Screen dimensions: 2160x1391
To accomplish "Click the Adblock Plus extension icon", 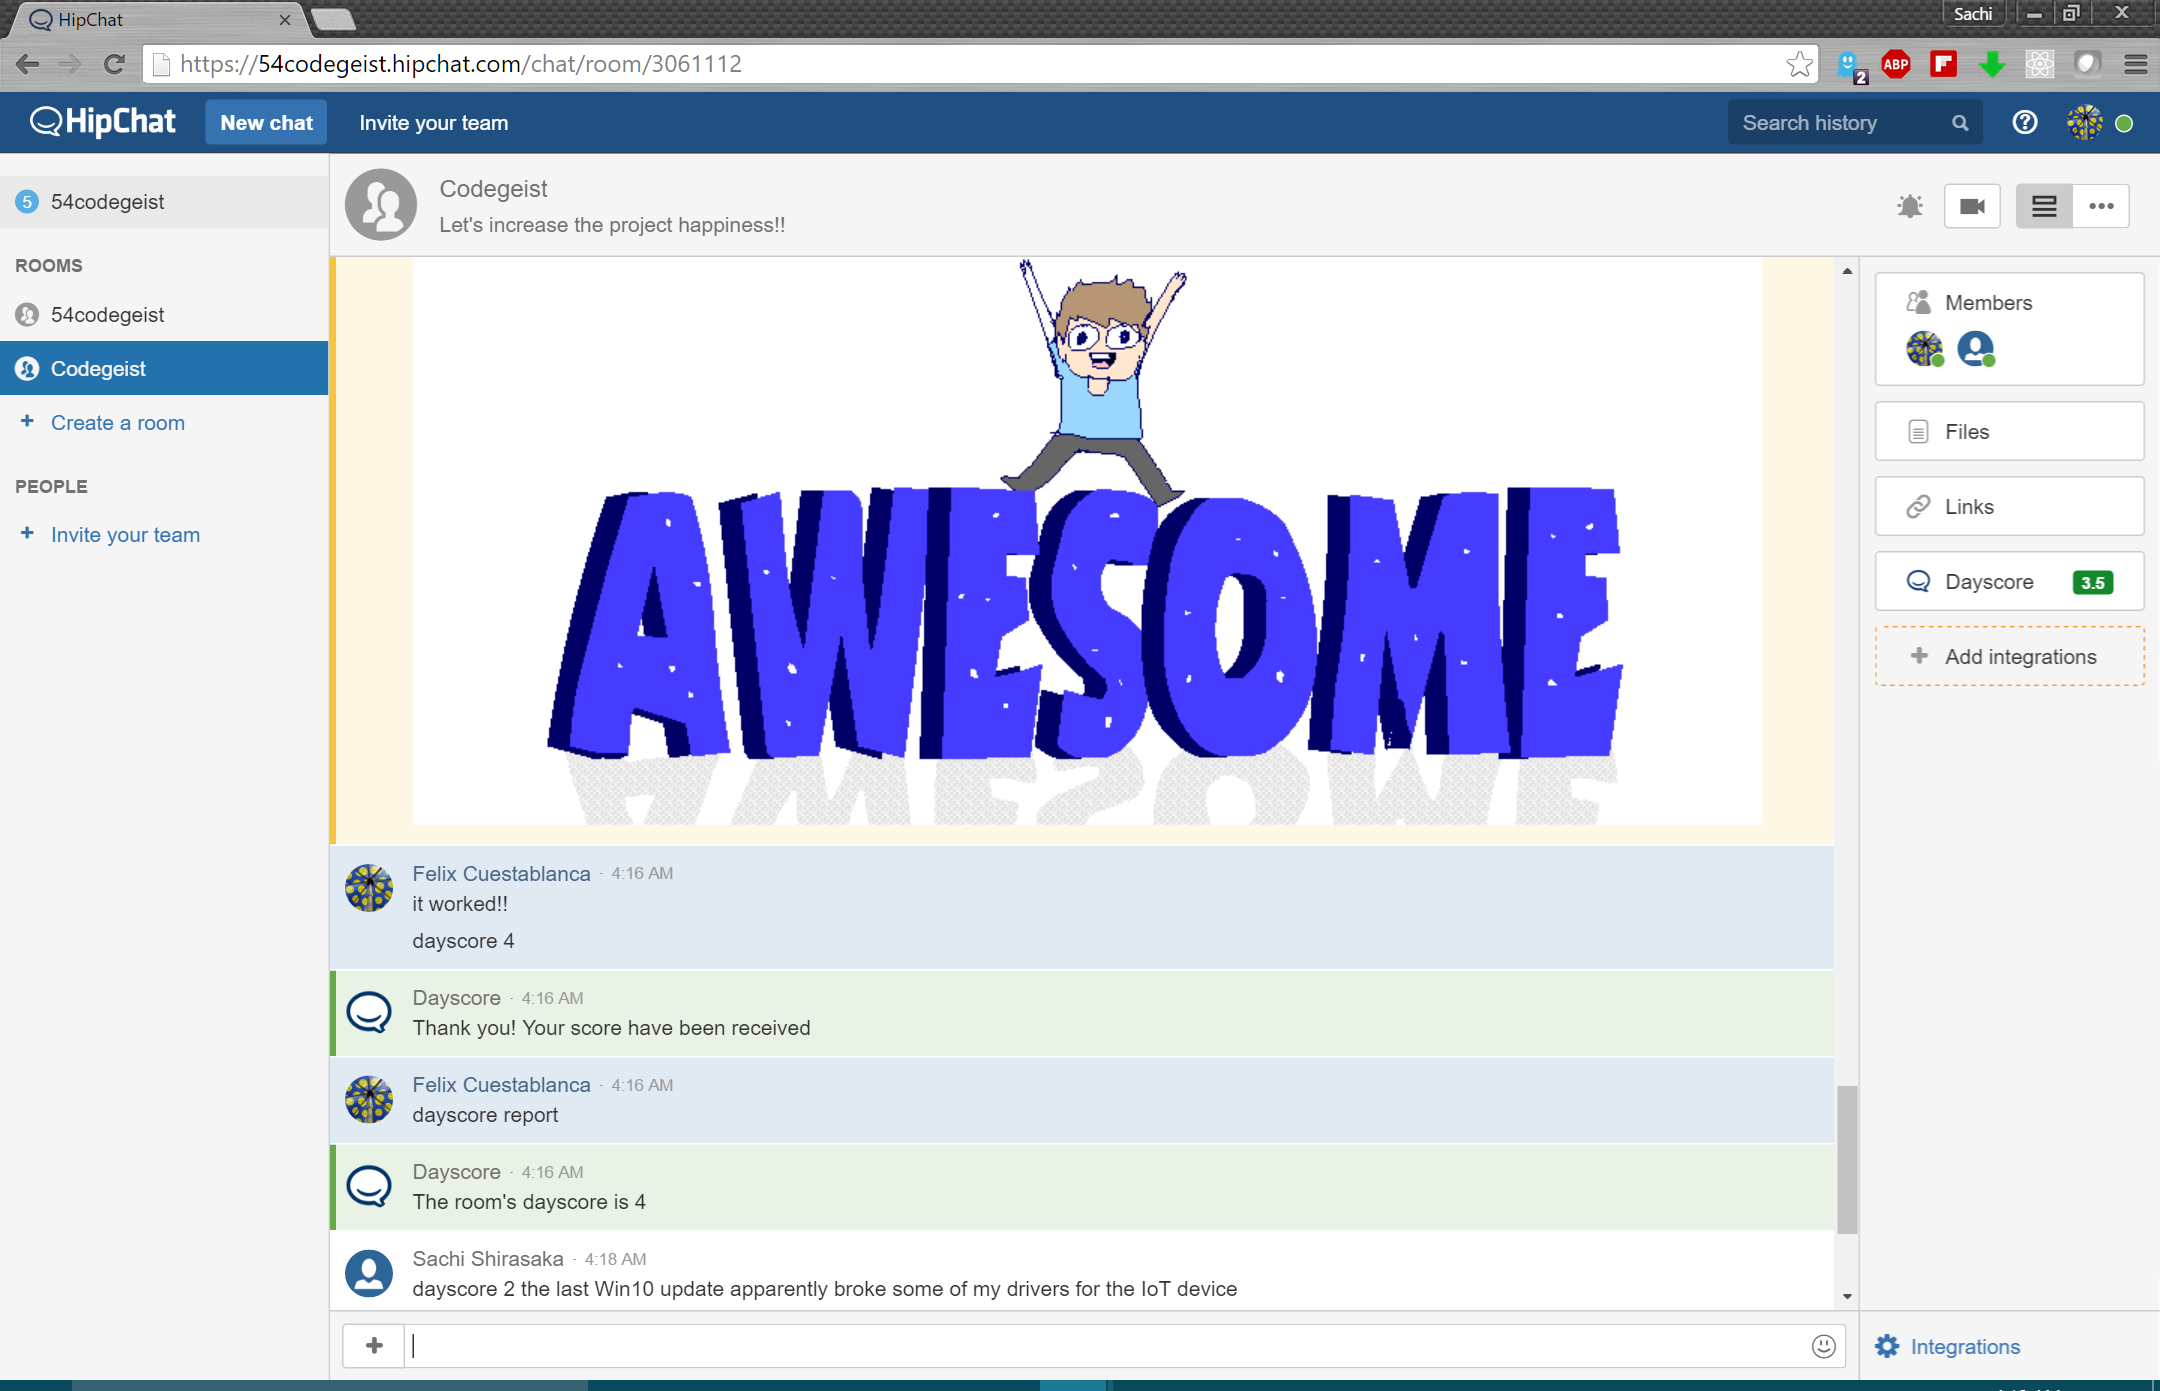I will coord(1895,65).
